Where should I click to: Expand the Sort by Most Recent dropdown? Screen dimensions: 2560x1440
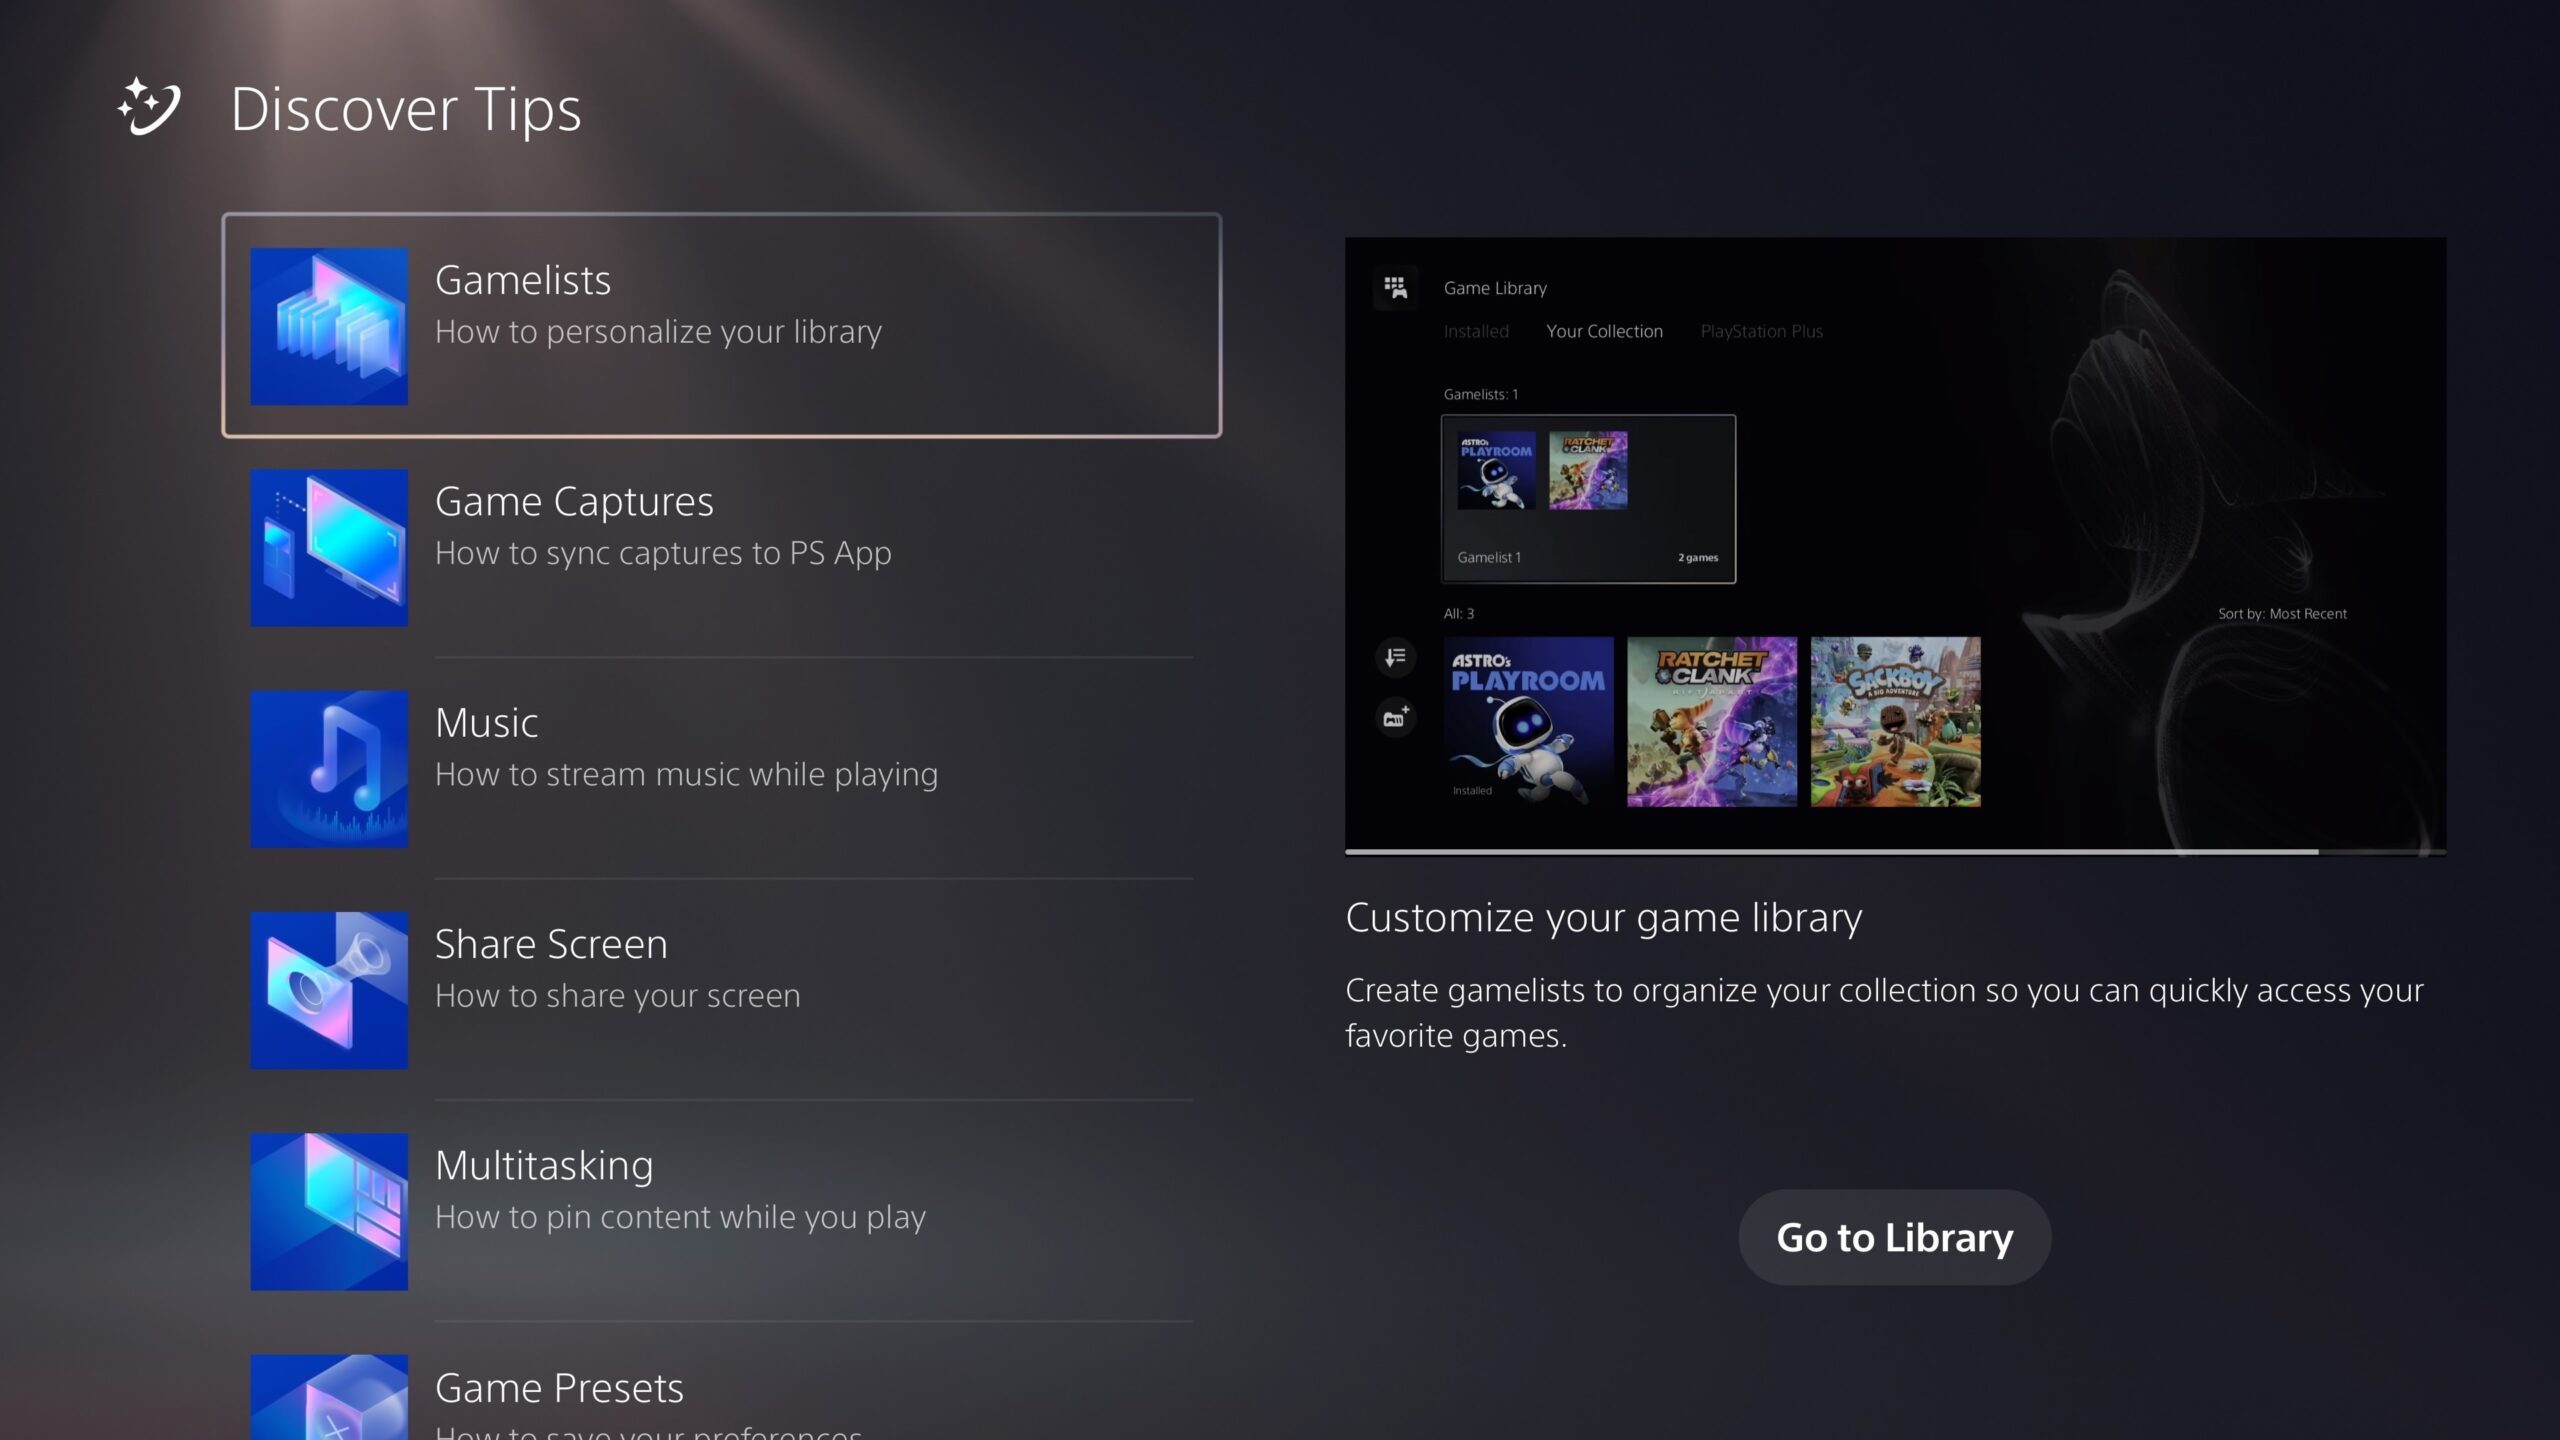[2284, 614]
